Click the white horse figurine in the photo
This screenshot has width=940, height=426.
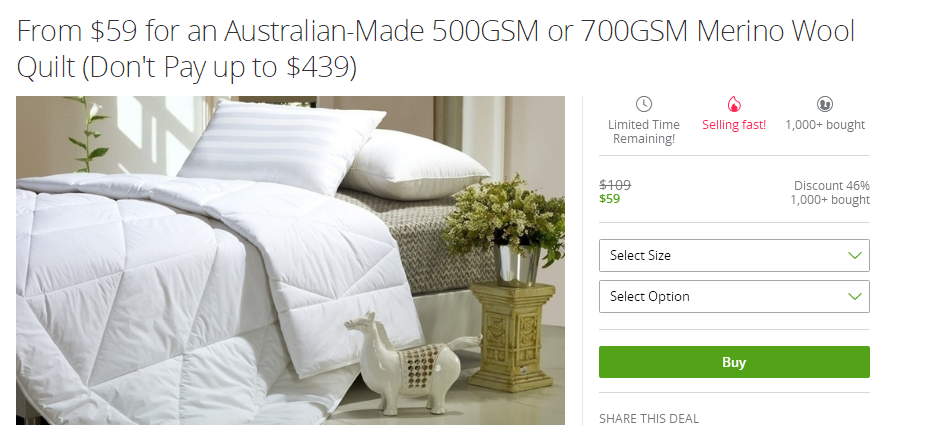coord(411,362)
